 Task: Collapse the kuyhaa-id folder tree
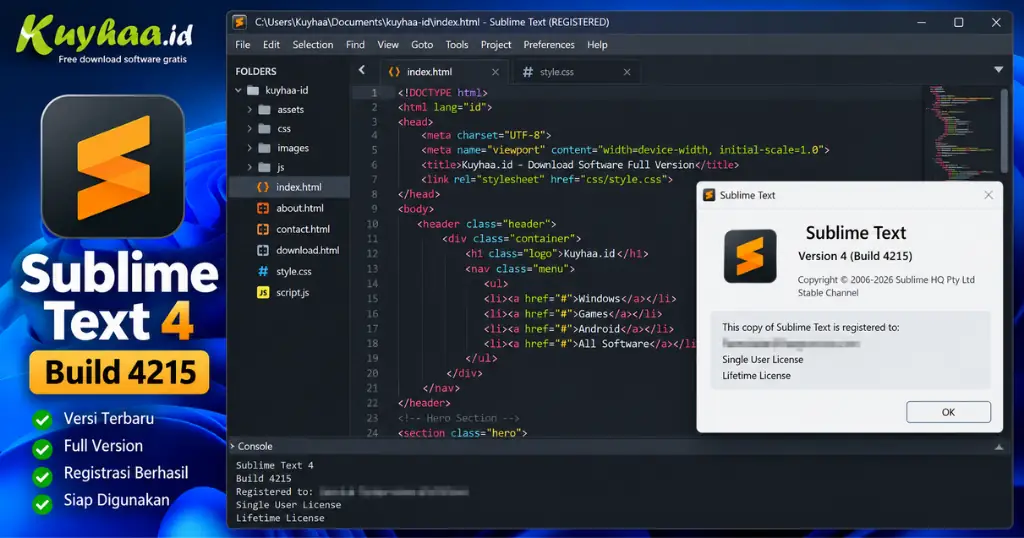(x=238, y=90)
